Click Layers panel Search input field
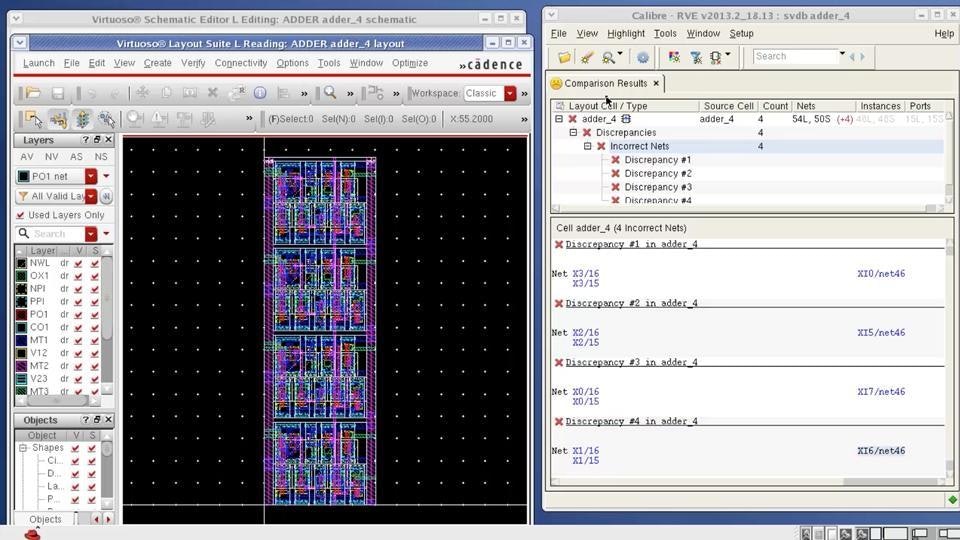960x540 pixels. pyautogui.click(x=50, y=234)
